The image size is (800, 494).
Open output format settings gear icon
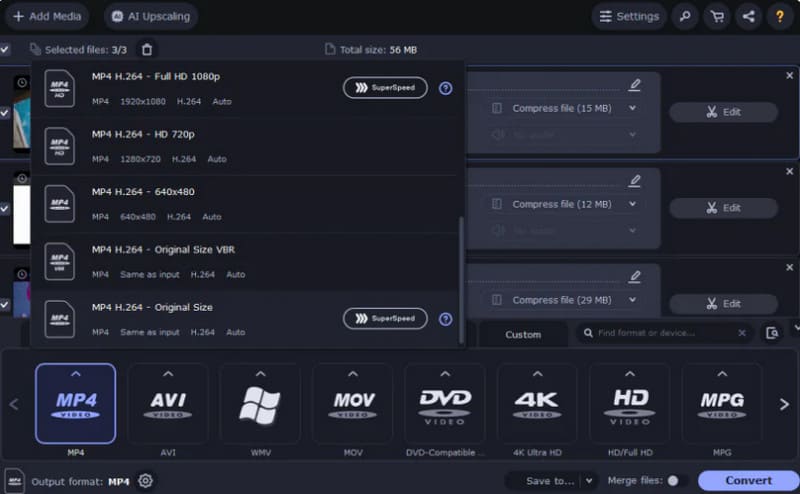[x=146, y=481]
